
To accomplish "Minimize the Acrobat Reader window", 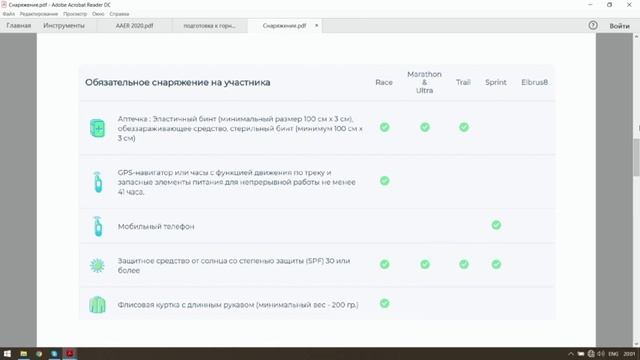I will click(590, 4).
